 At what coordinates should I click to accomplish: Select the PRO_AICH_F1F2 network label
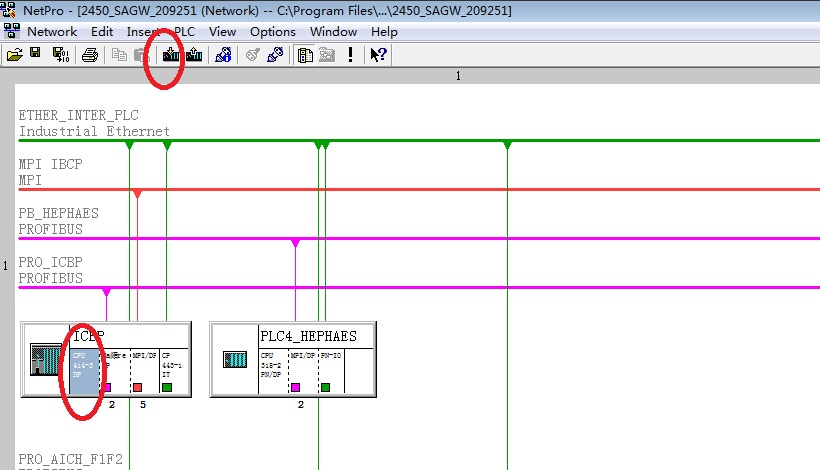(71, 459)
